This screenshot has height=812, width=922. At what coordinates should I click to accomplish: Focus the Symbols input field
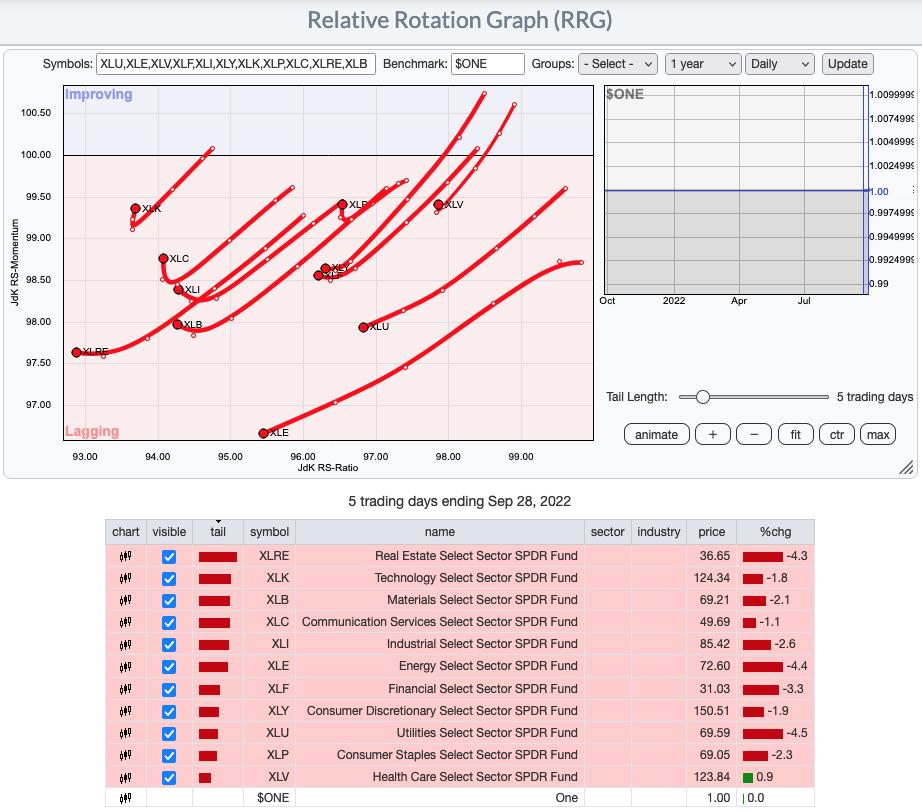click(235, 64)
